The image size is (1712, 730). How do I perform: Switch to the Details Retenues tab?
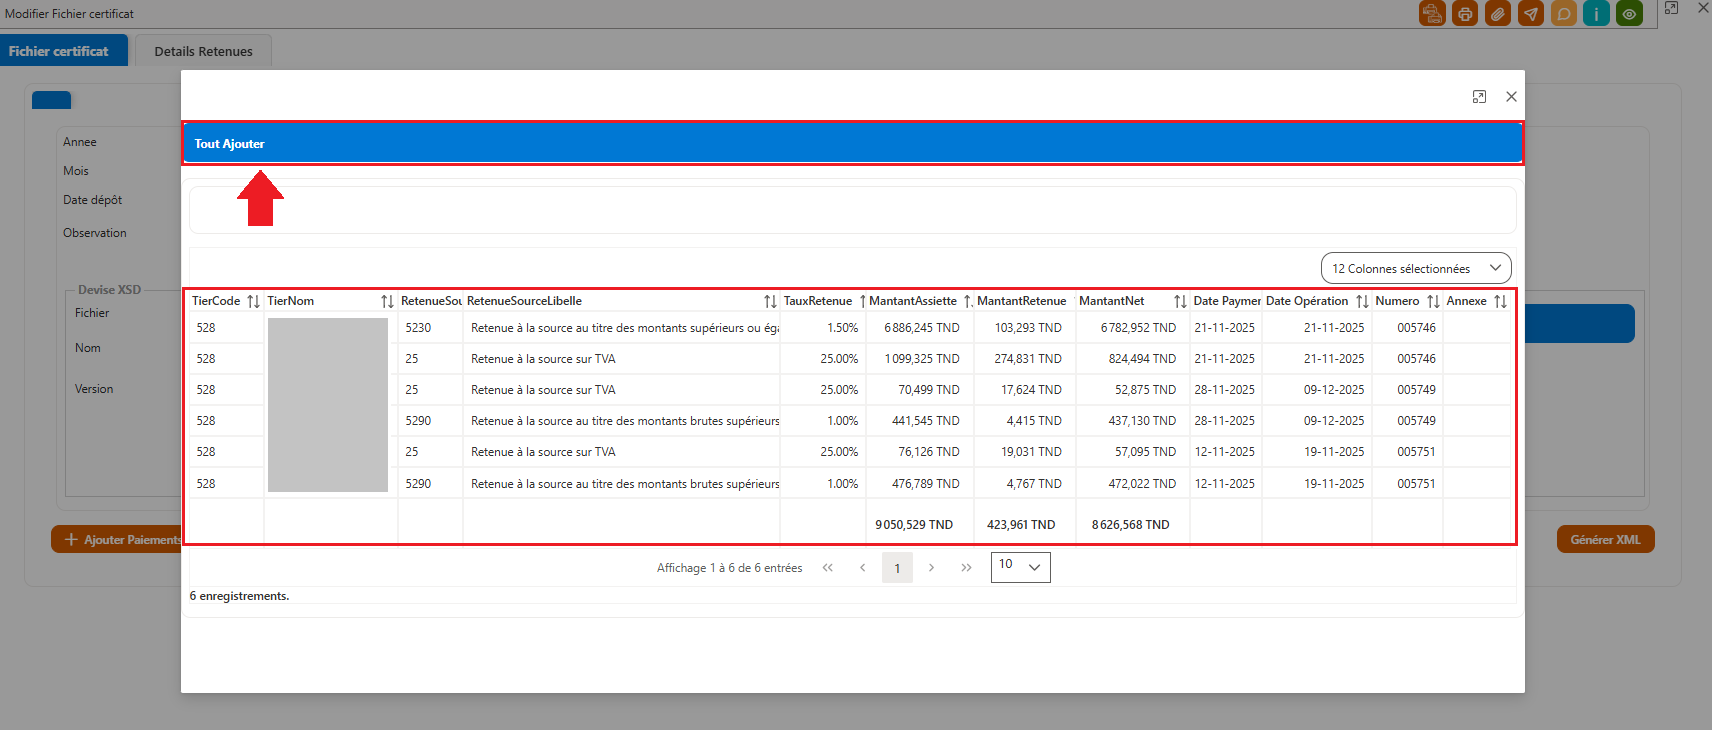[x=203, y=51]
